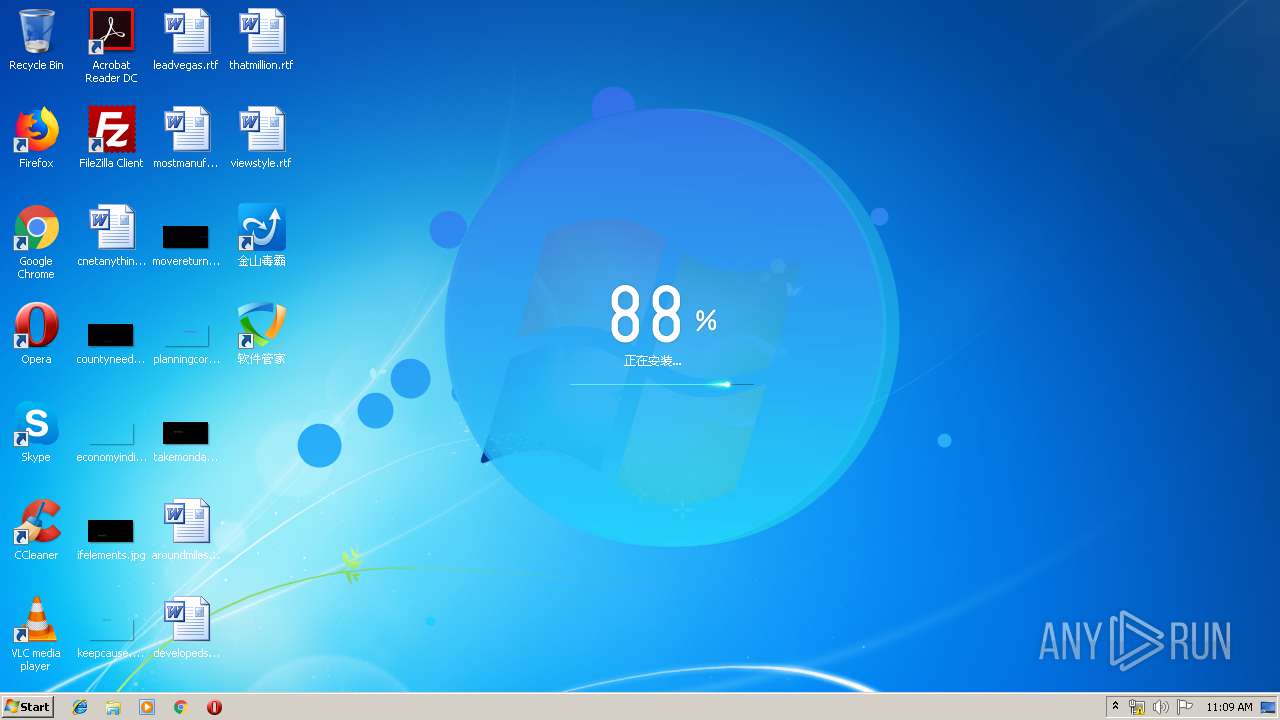Select the developeds... document
The image size is (1280, 720).
click(186, 628)
